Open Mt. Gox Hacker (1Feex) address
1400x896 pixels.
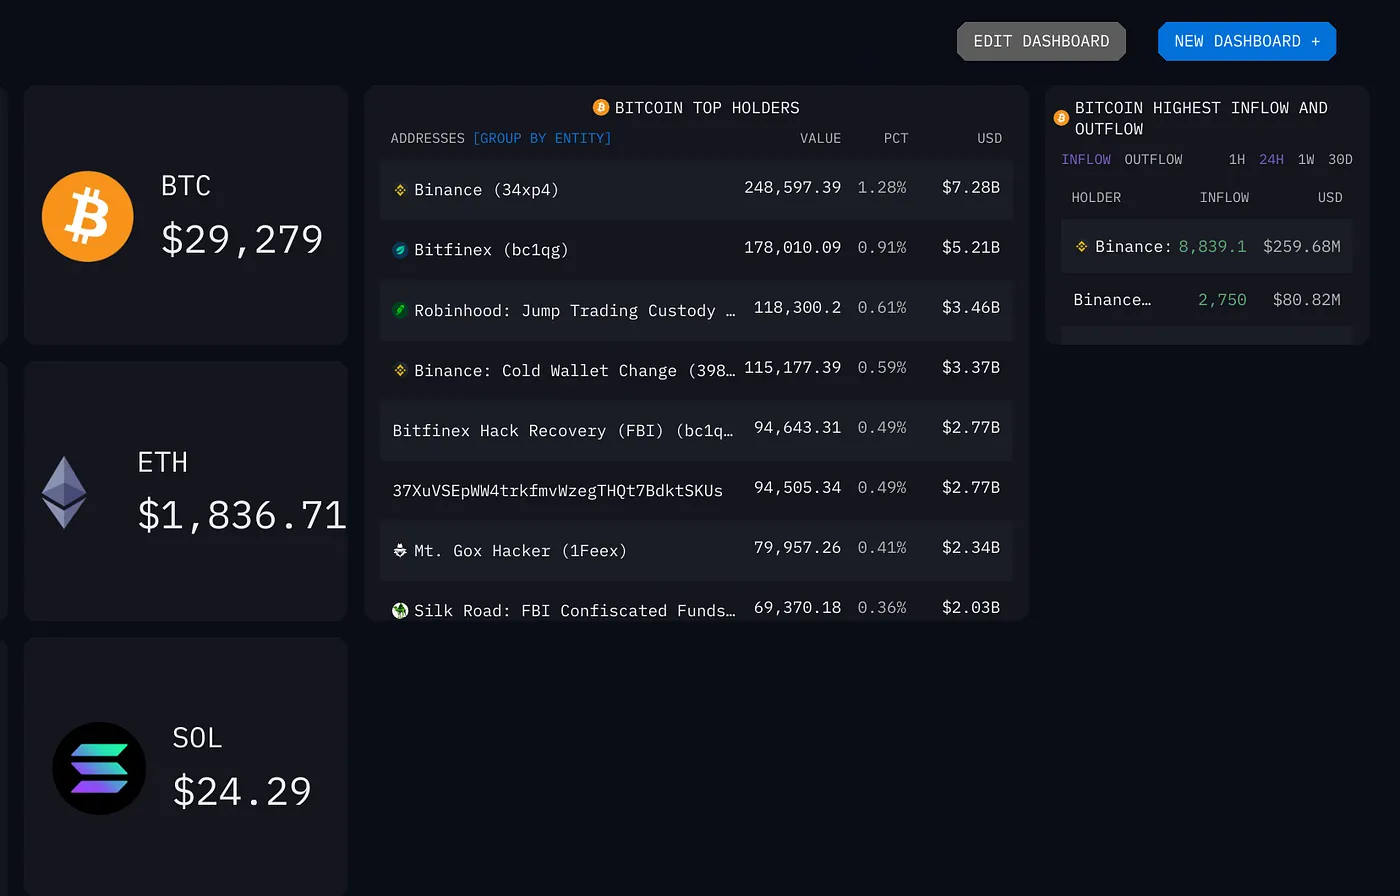(x=520, y=550)
